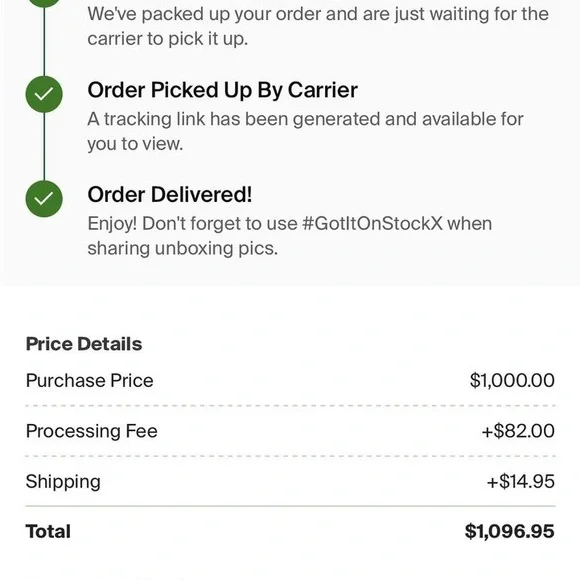
Task: Click the Order Delivered green checkmark icon
Action: pos(44,199)
